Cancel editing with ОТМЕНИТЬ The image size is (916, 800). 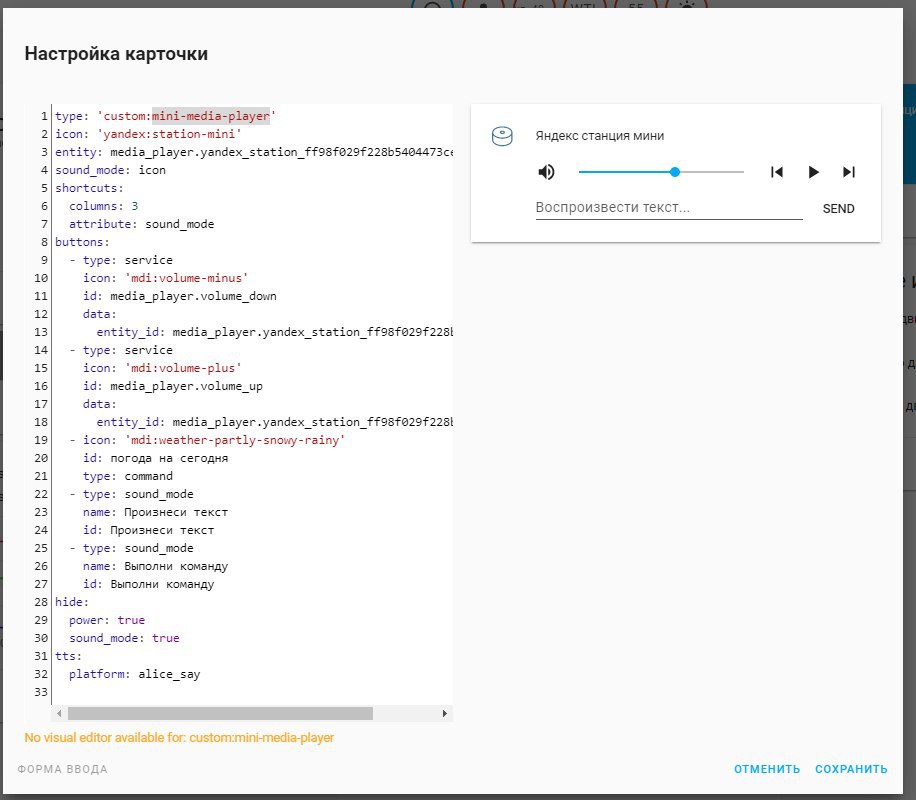[766, 769]
